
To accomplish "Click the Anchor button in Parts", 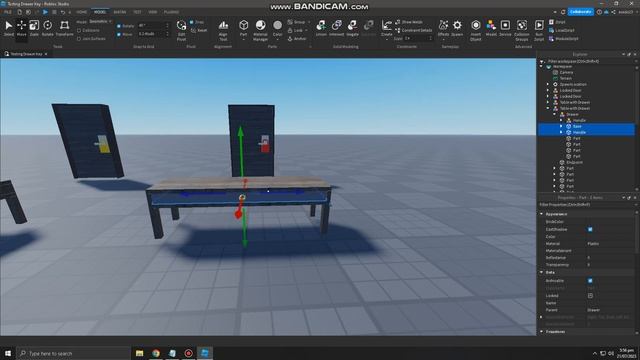I will [x=297, y=39].
